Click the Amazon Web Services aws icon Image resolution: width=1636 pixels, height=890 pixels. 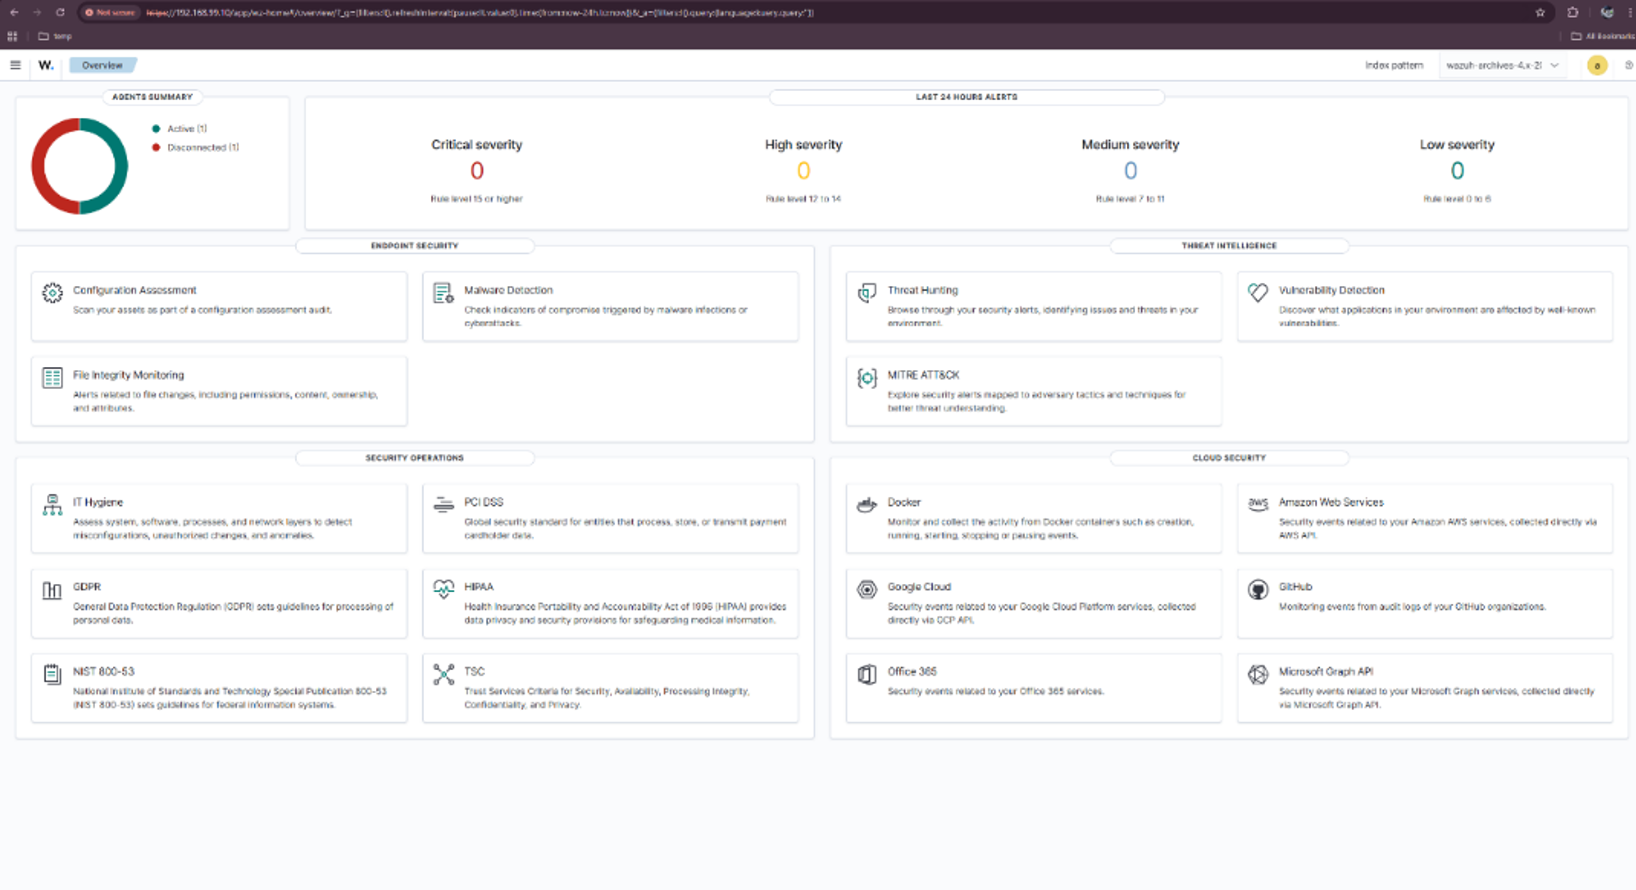coord(1258,504)
